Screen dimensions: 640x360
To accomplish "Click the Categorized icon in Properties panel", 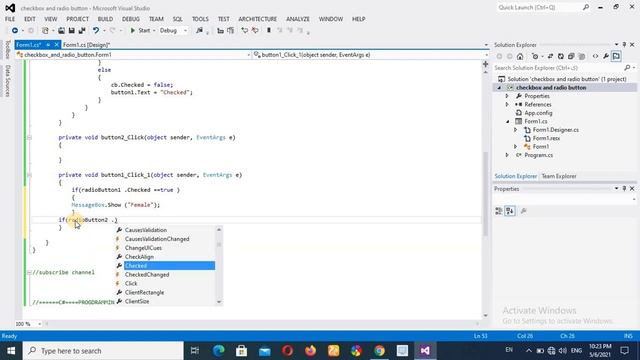I will click(499, 211).
